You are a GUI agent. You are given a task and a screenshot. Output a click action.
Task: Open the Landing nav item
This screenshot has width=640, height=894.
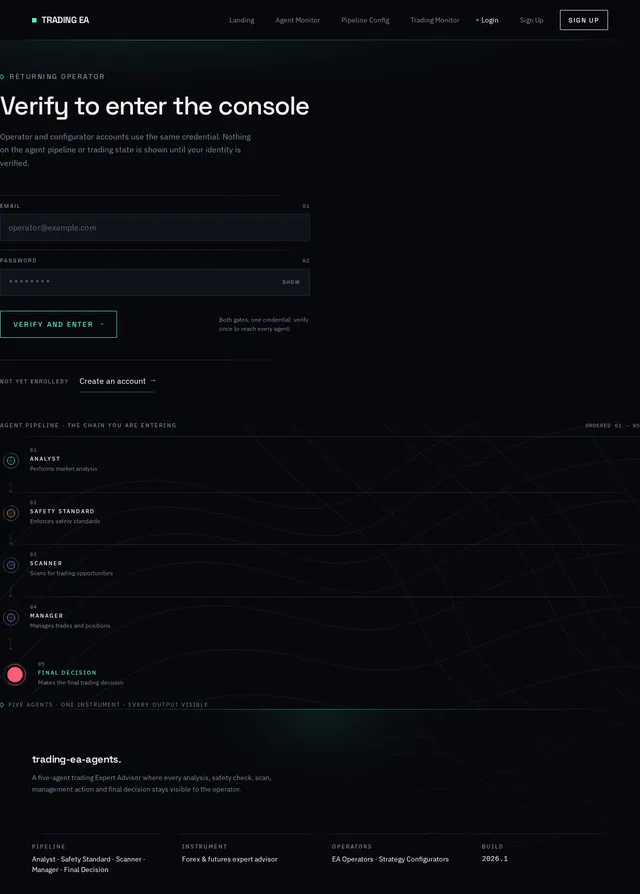(x=242, y=20)
